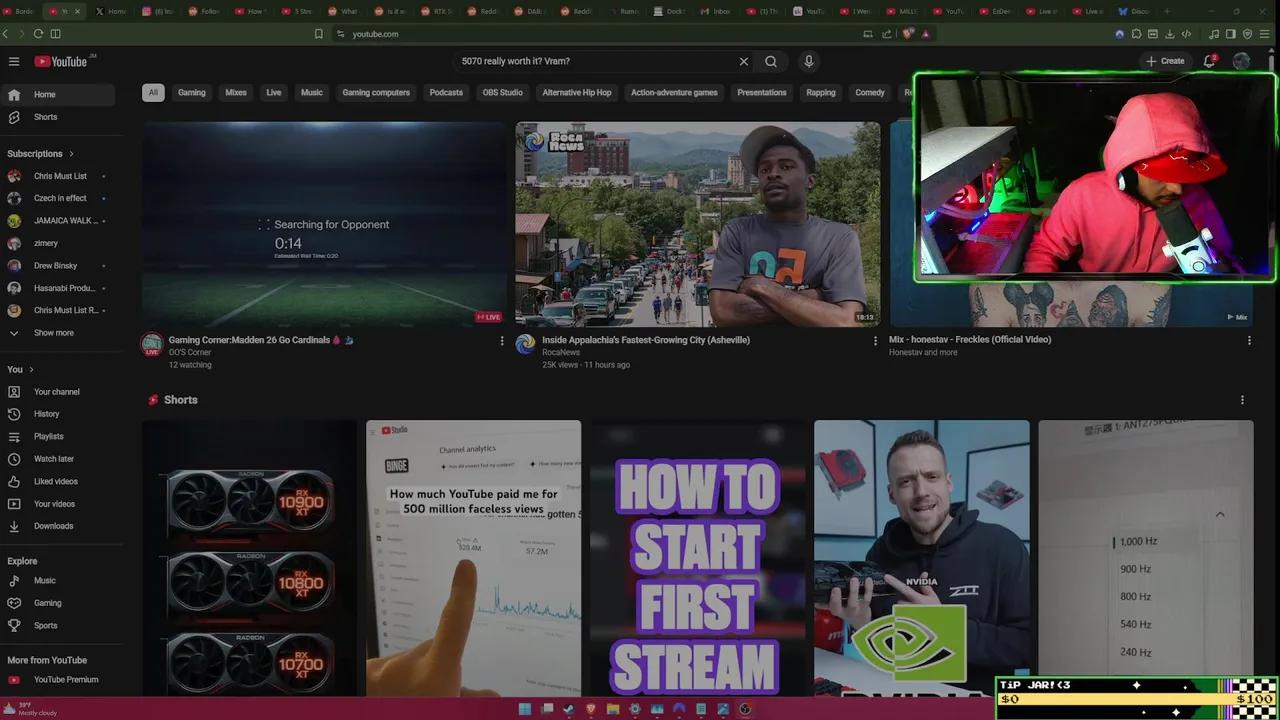
Task: Open the account avatar menu
Action: (1241, 61)
